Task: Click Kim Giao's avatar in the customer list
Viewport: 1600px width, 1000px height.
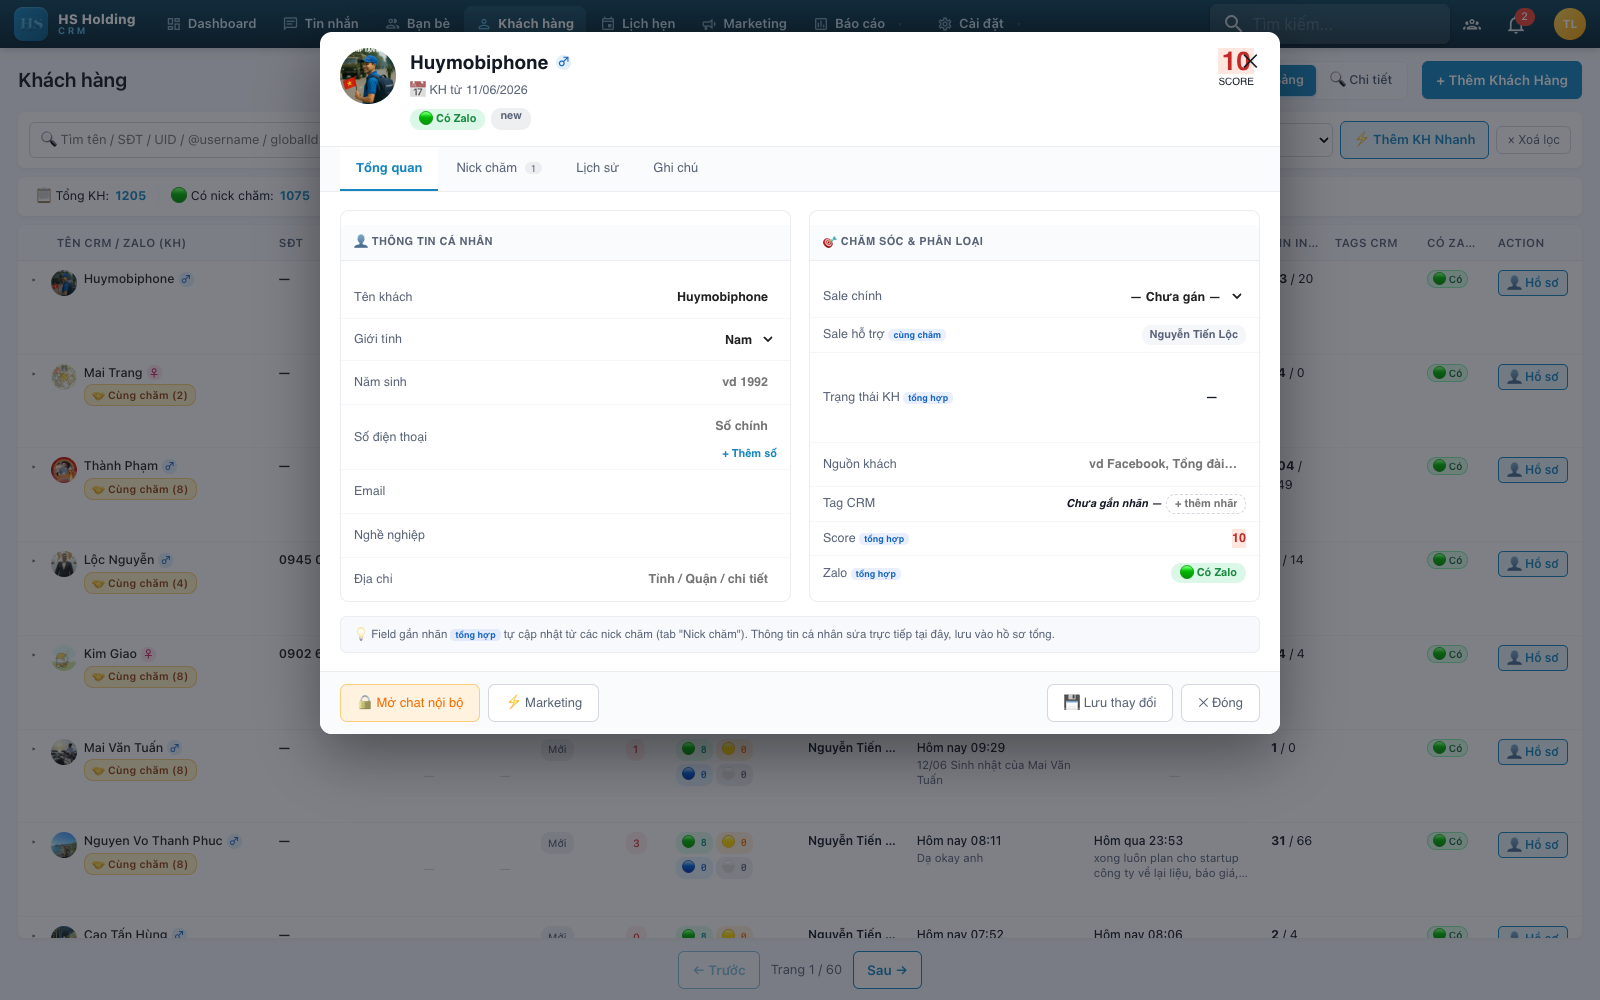Action: pos(64,658)
